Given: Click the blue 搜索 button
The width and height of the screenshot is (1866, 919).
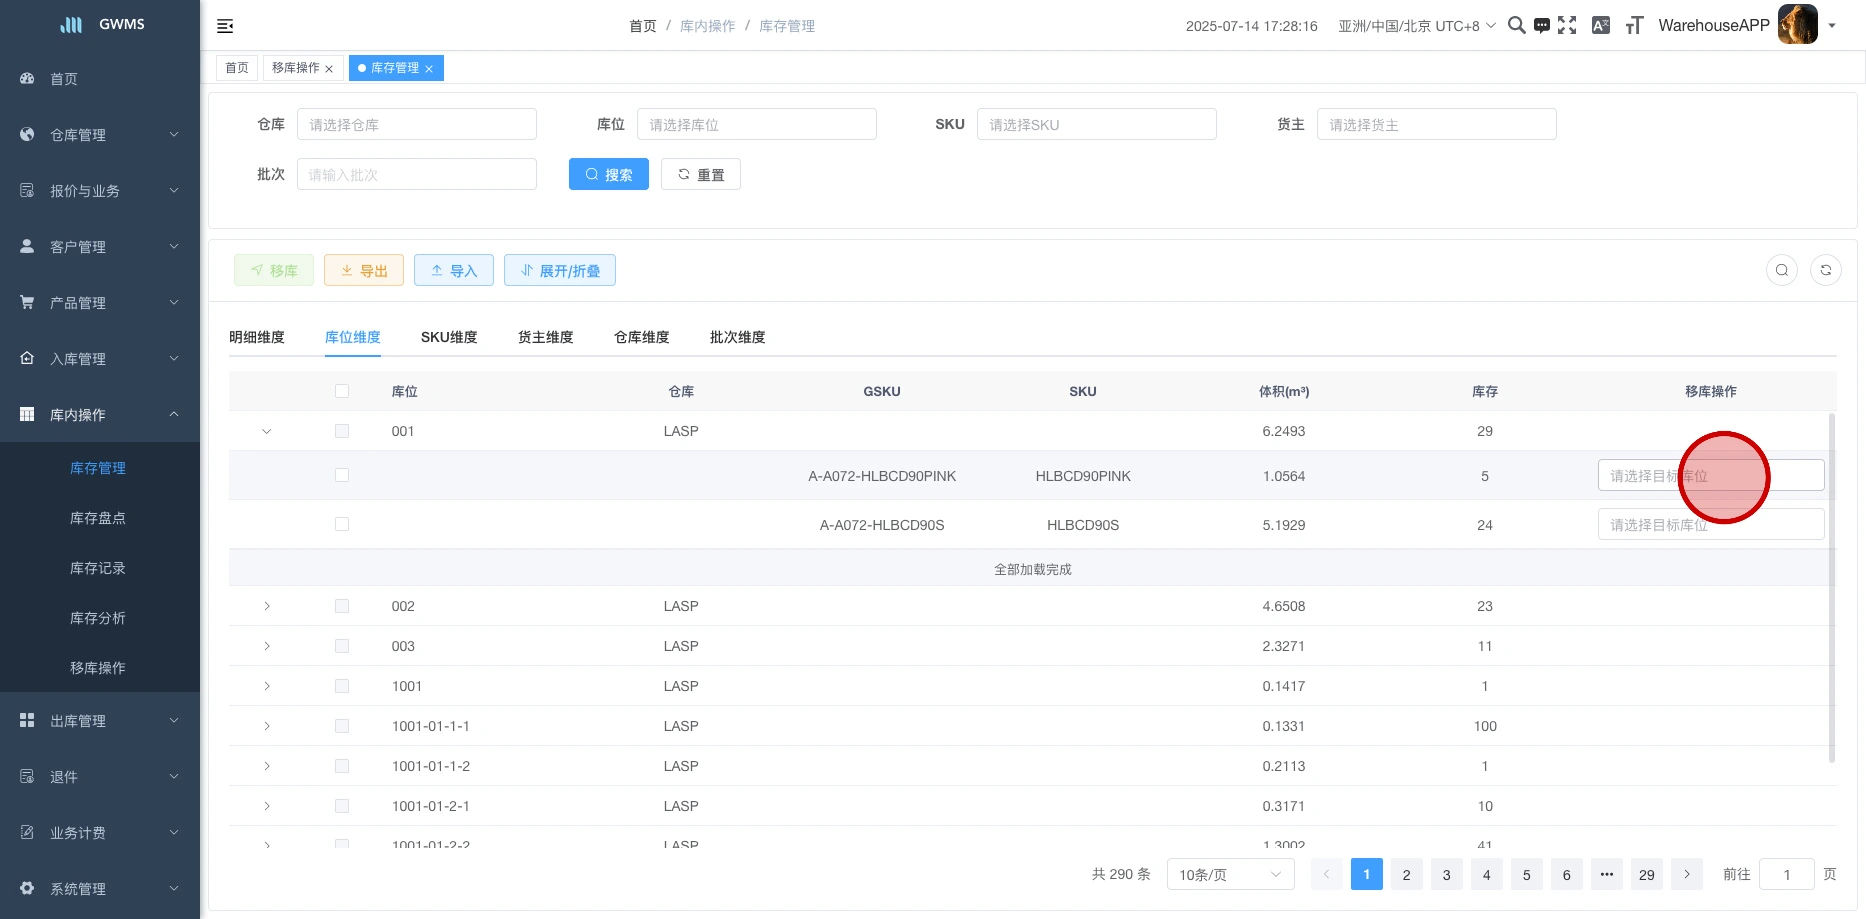Looking at the screenshot, I should tap(608, 175).
